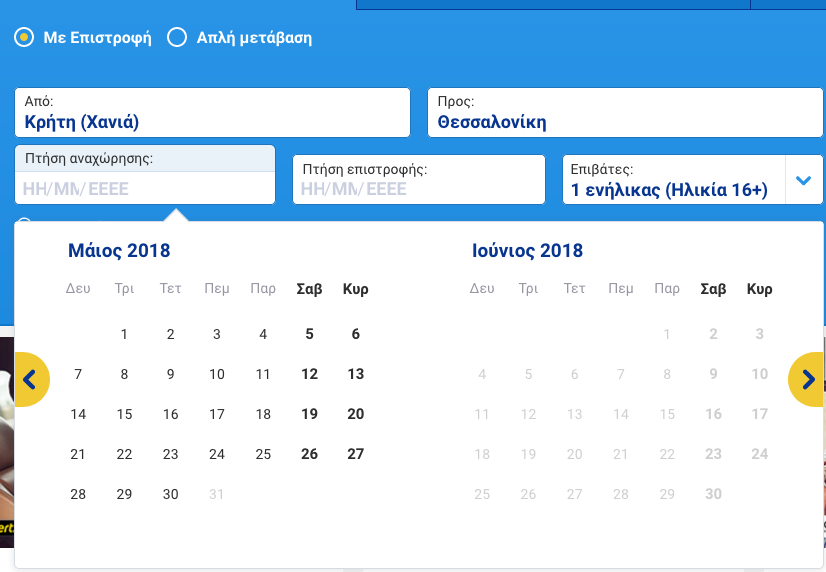The width and height of the screenshot is (826, 572).
Task: Select May 16 date
Action: 170,414
